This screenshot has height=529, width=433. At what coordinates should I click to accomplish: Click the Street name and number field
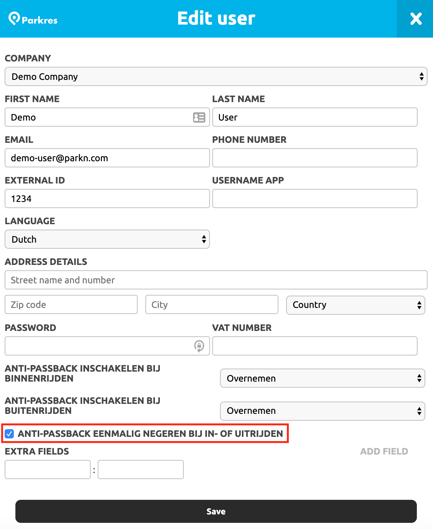click(216, 280)
